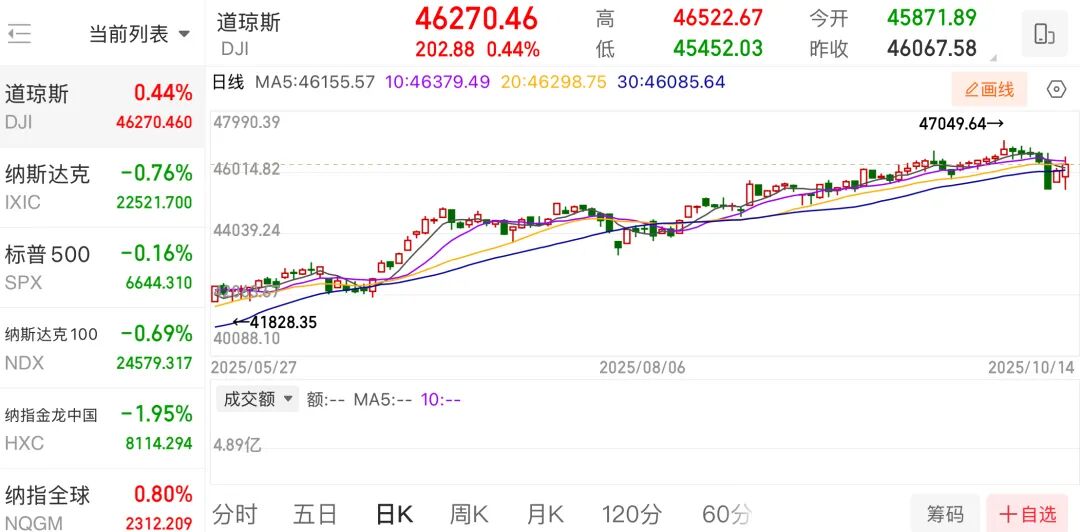The height and width of the screenshot is (532, 1080).
Task: Open chart settings hexagon icon
Action: pyautogui.click(x=1056, y=90)
